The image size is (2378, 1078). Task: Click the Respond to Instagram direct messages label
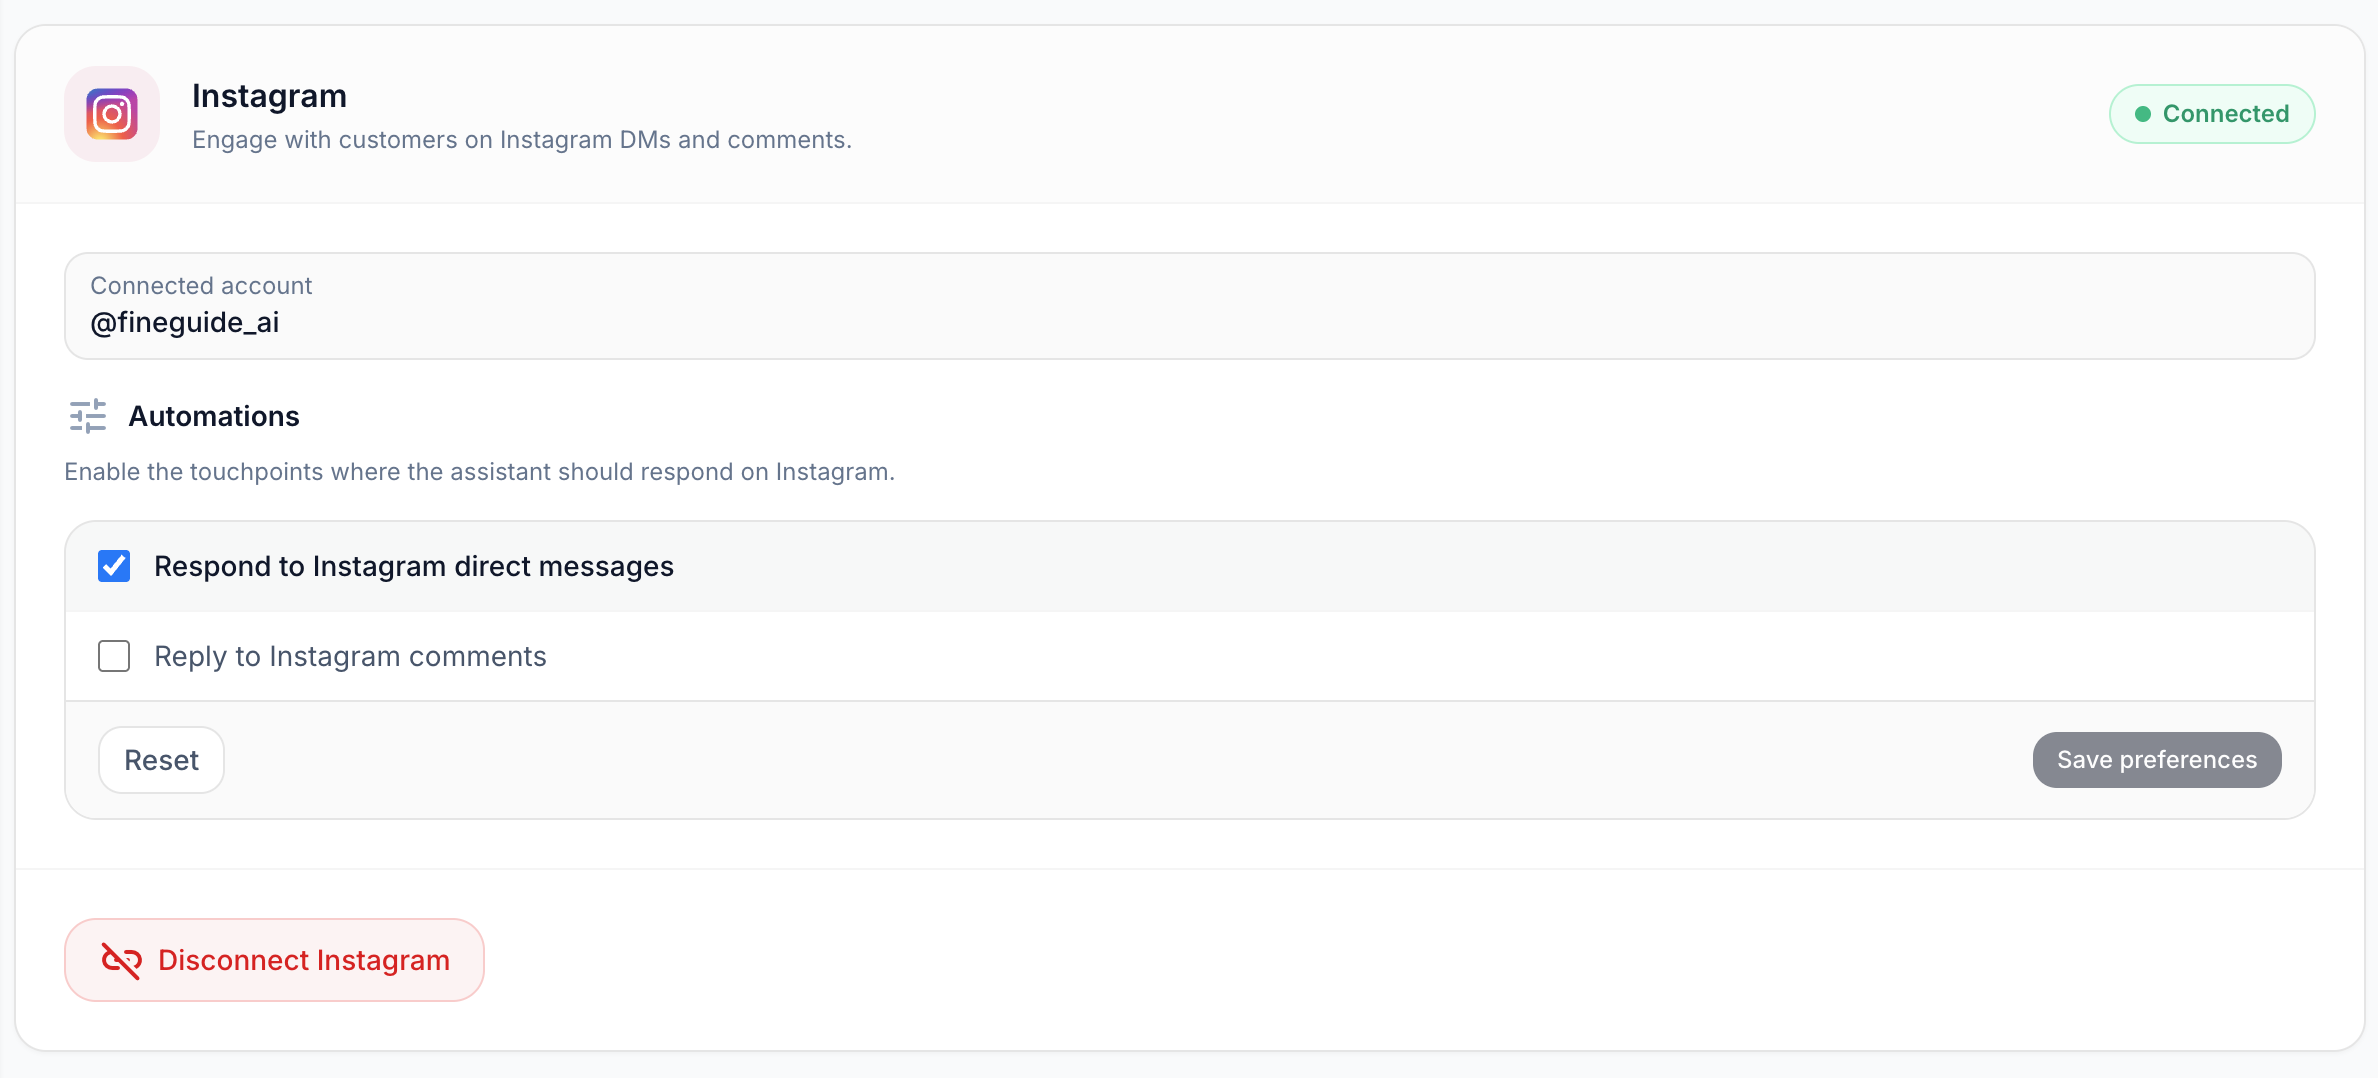pyautogui.click(x=414, y=566)
